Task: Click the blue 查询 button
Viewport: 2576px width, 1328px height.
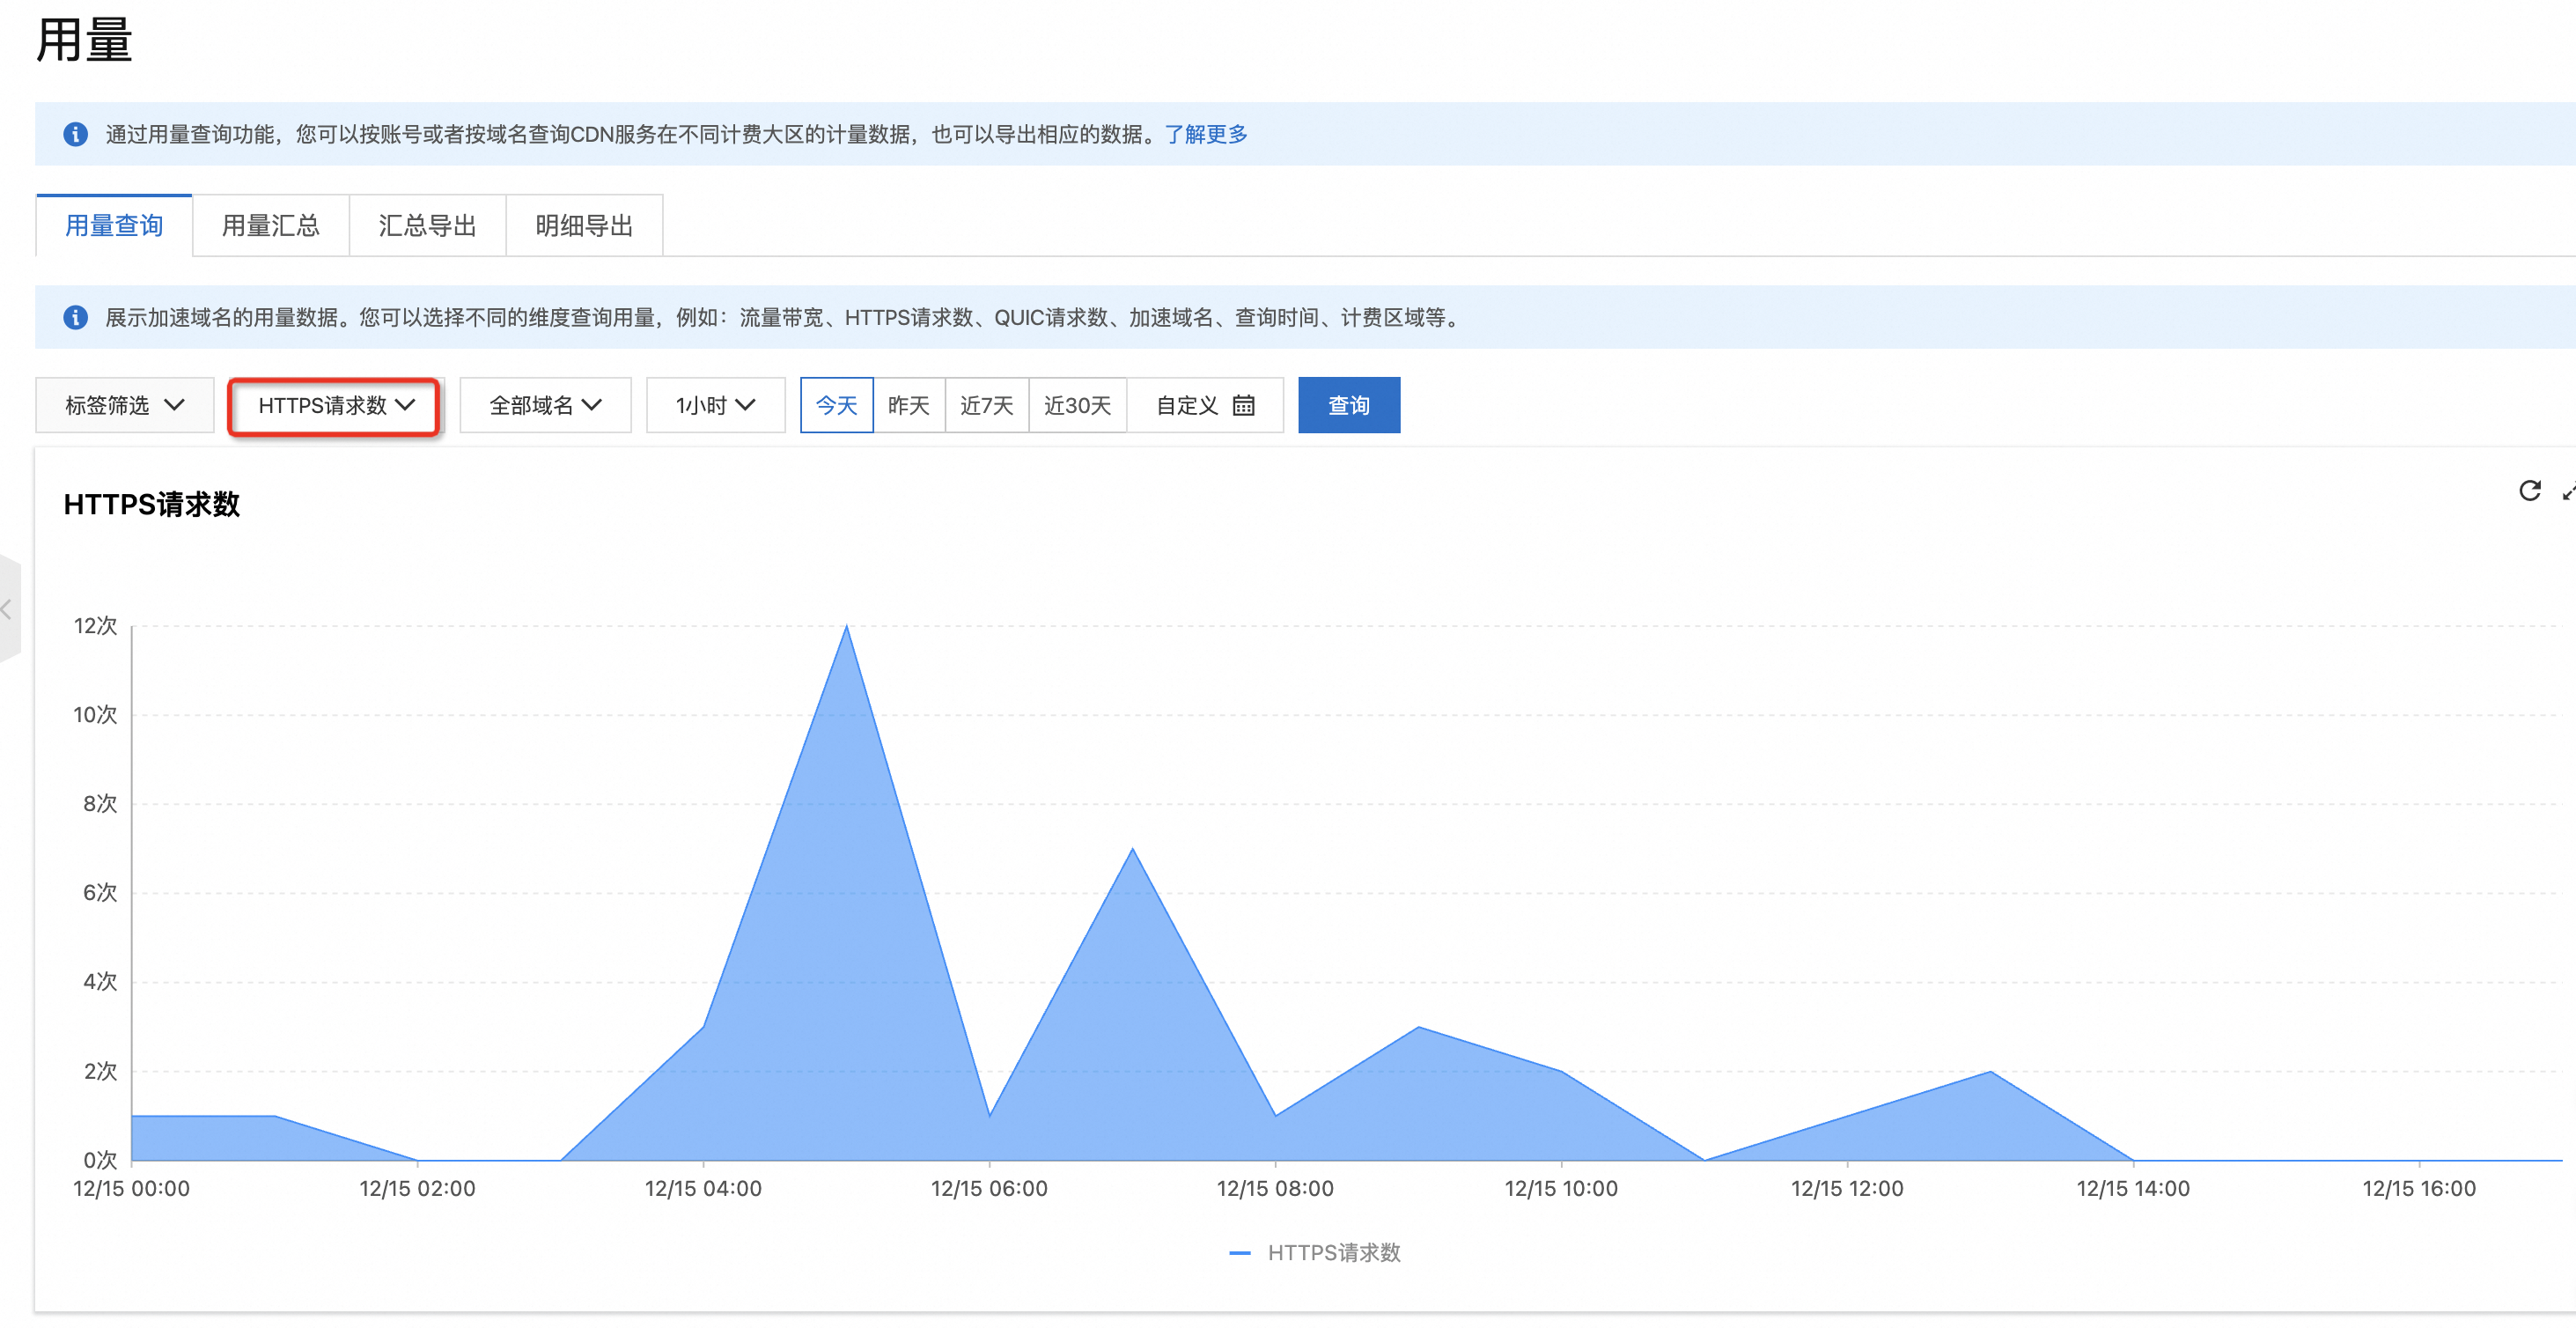Action: 1348,405
